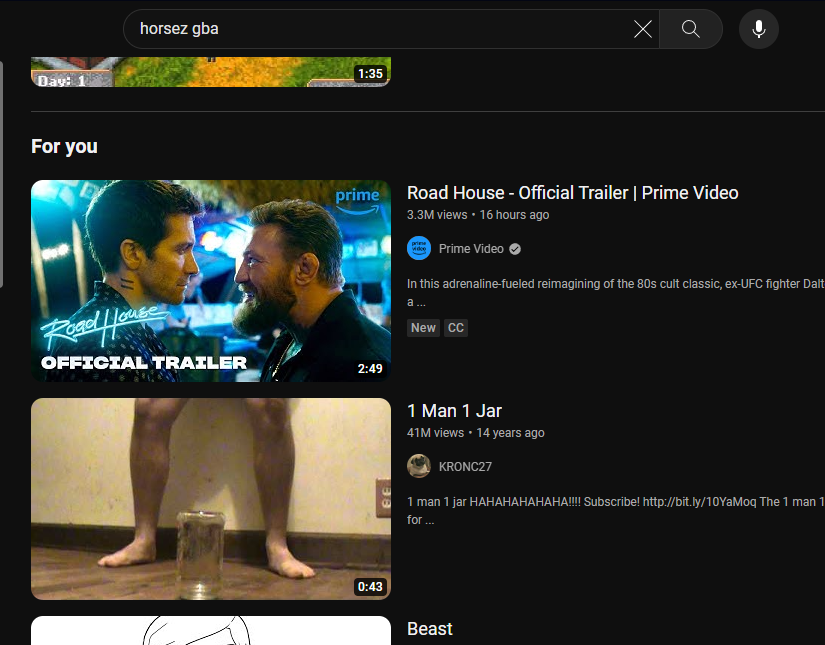Open the KRONC27 channel name link

pos(465,467)
